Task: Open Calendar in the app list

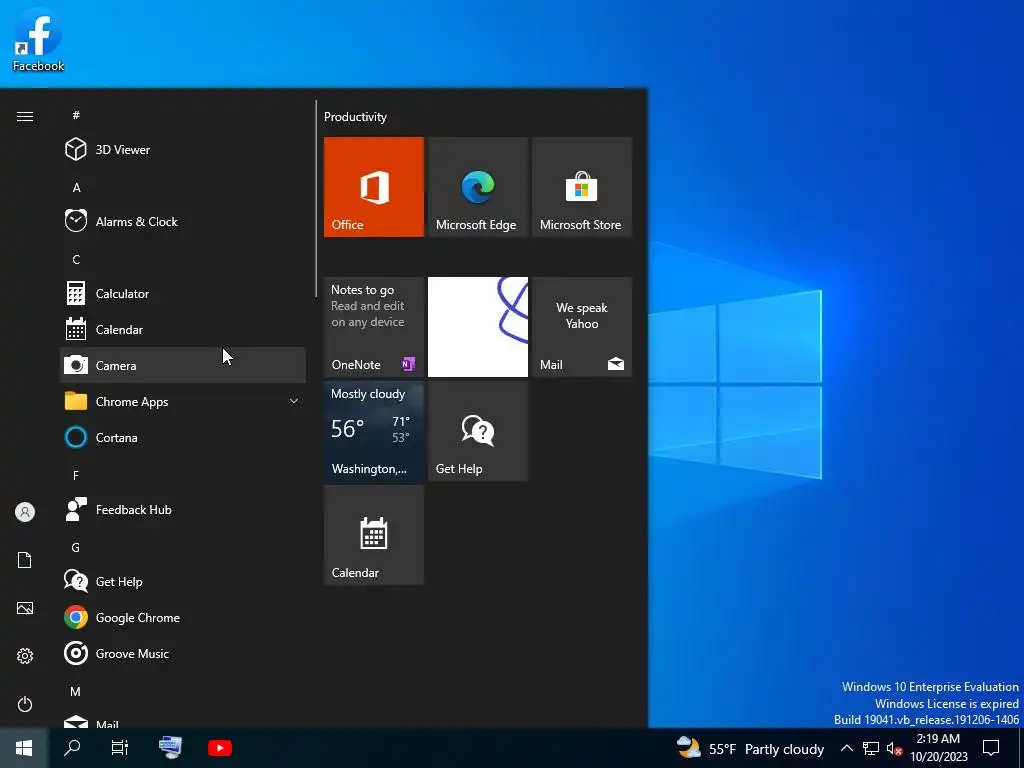Action: [183, 329]
